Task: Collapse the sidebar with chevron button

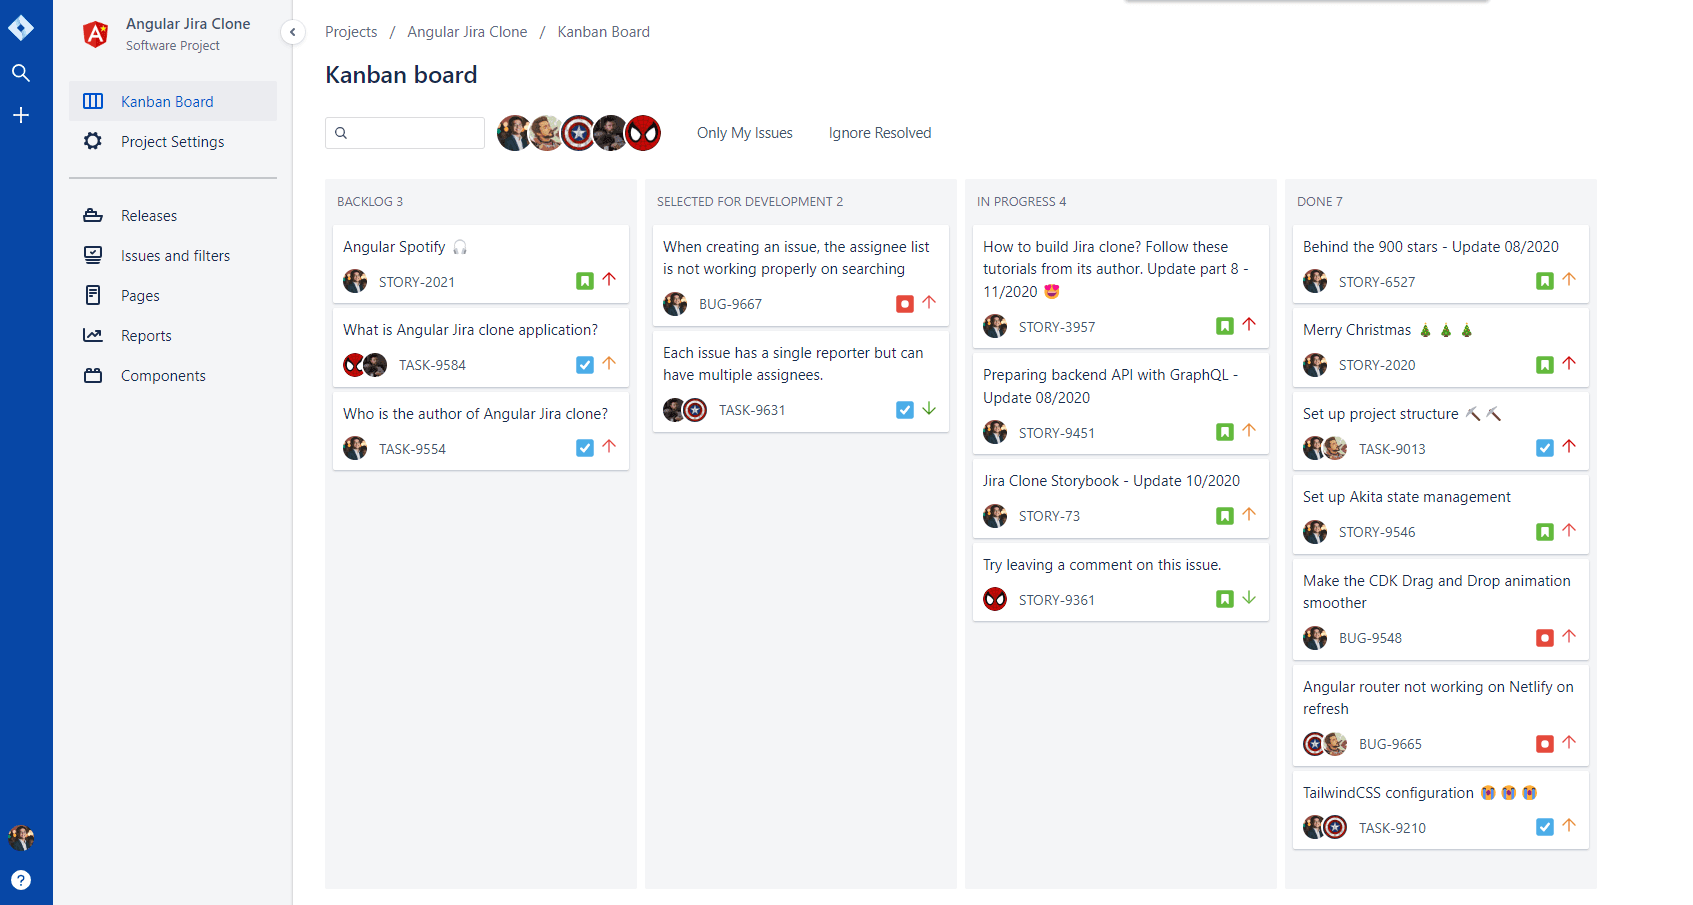Action: 292,32
